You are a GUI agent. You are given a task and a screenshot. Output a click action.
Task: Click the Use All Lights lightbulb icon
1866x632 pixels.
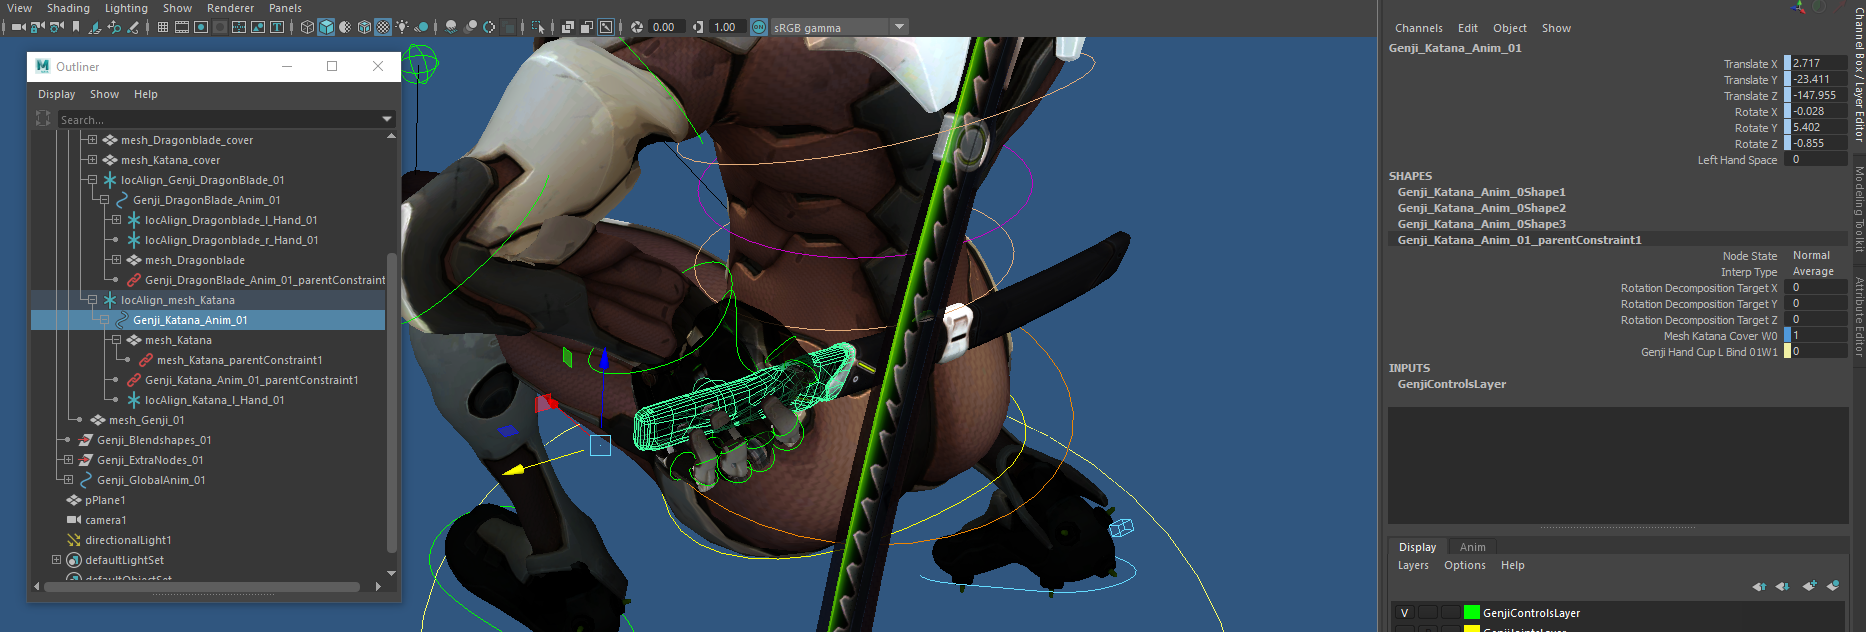pos(402,27)
